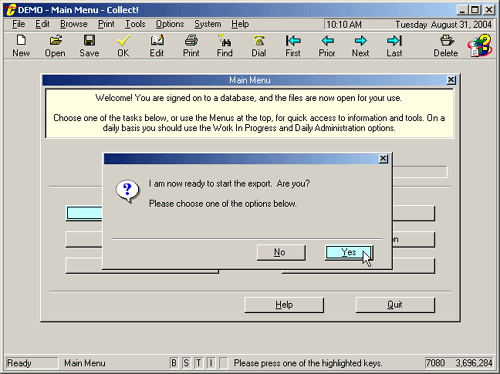Image resolution: width=500 pixels, height=374 pixels.
Task: Open the System menu
Action: (x=208, y=24)
